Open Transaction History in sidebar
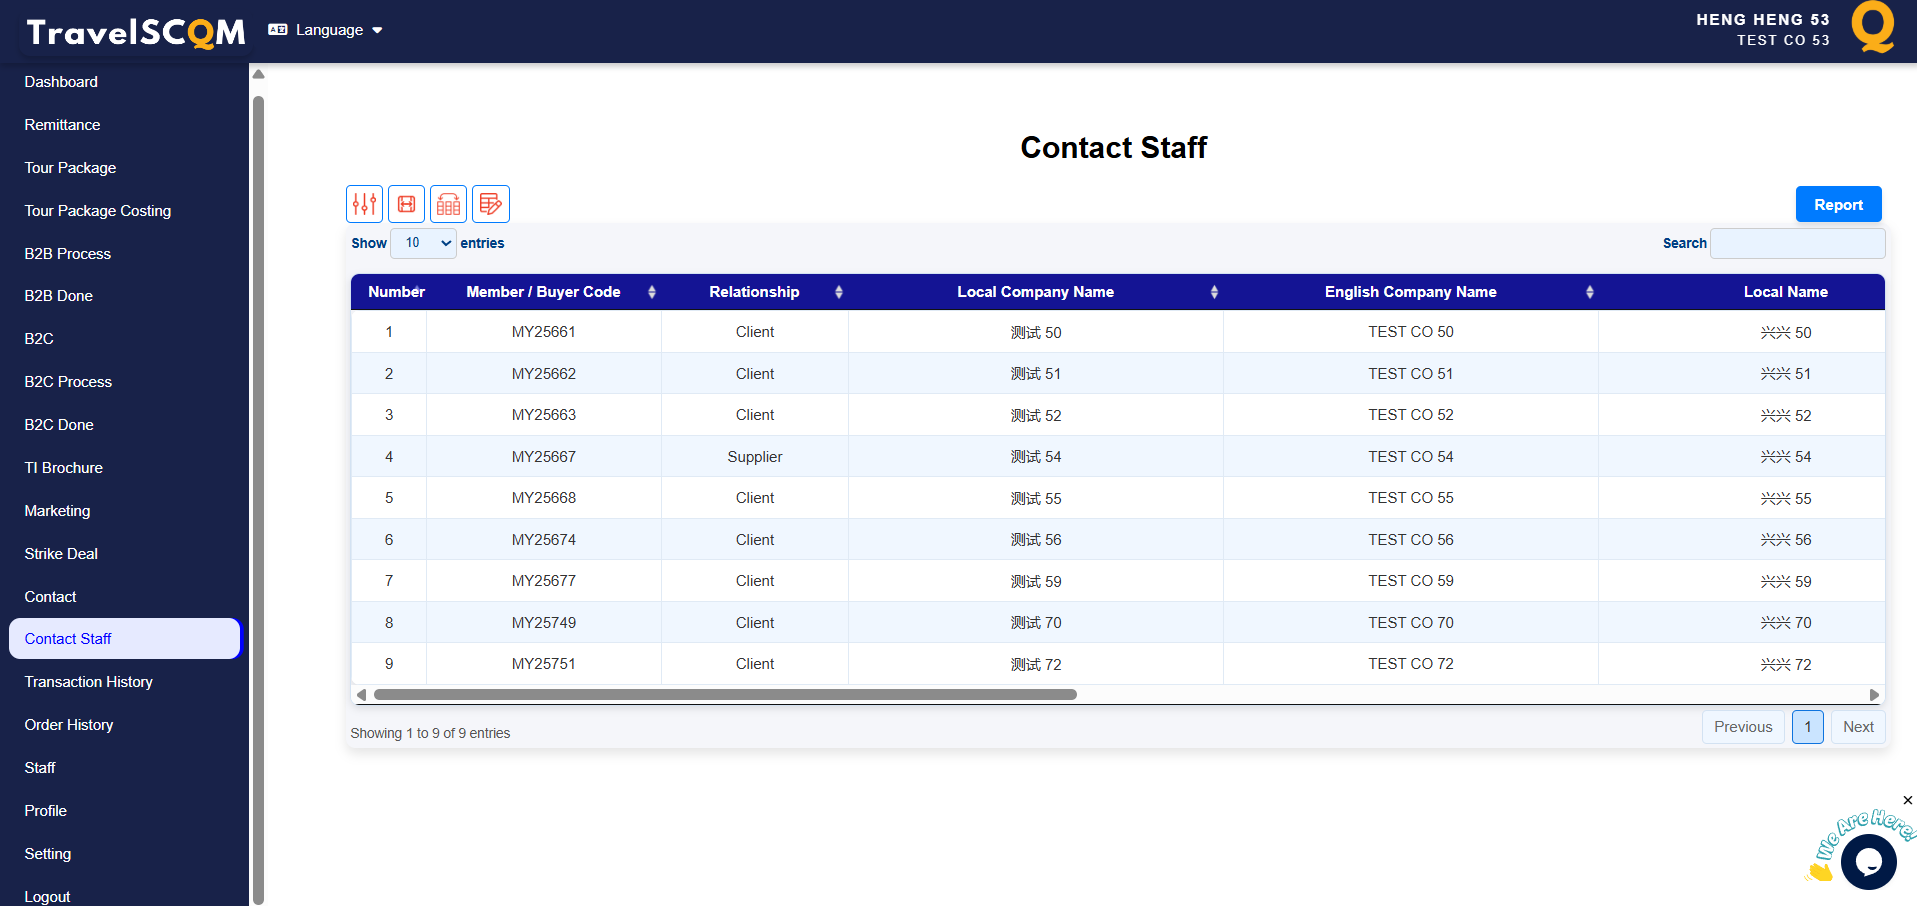The height and width of the screenshot is (906, 1917). click(x=89, y=682)
